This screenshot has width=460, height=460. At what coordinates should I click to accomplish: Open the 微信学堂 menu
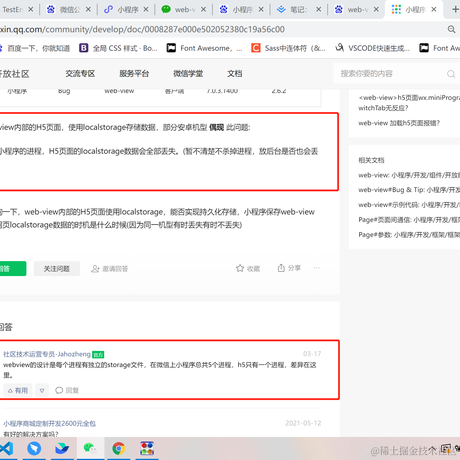188,74
